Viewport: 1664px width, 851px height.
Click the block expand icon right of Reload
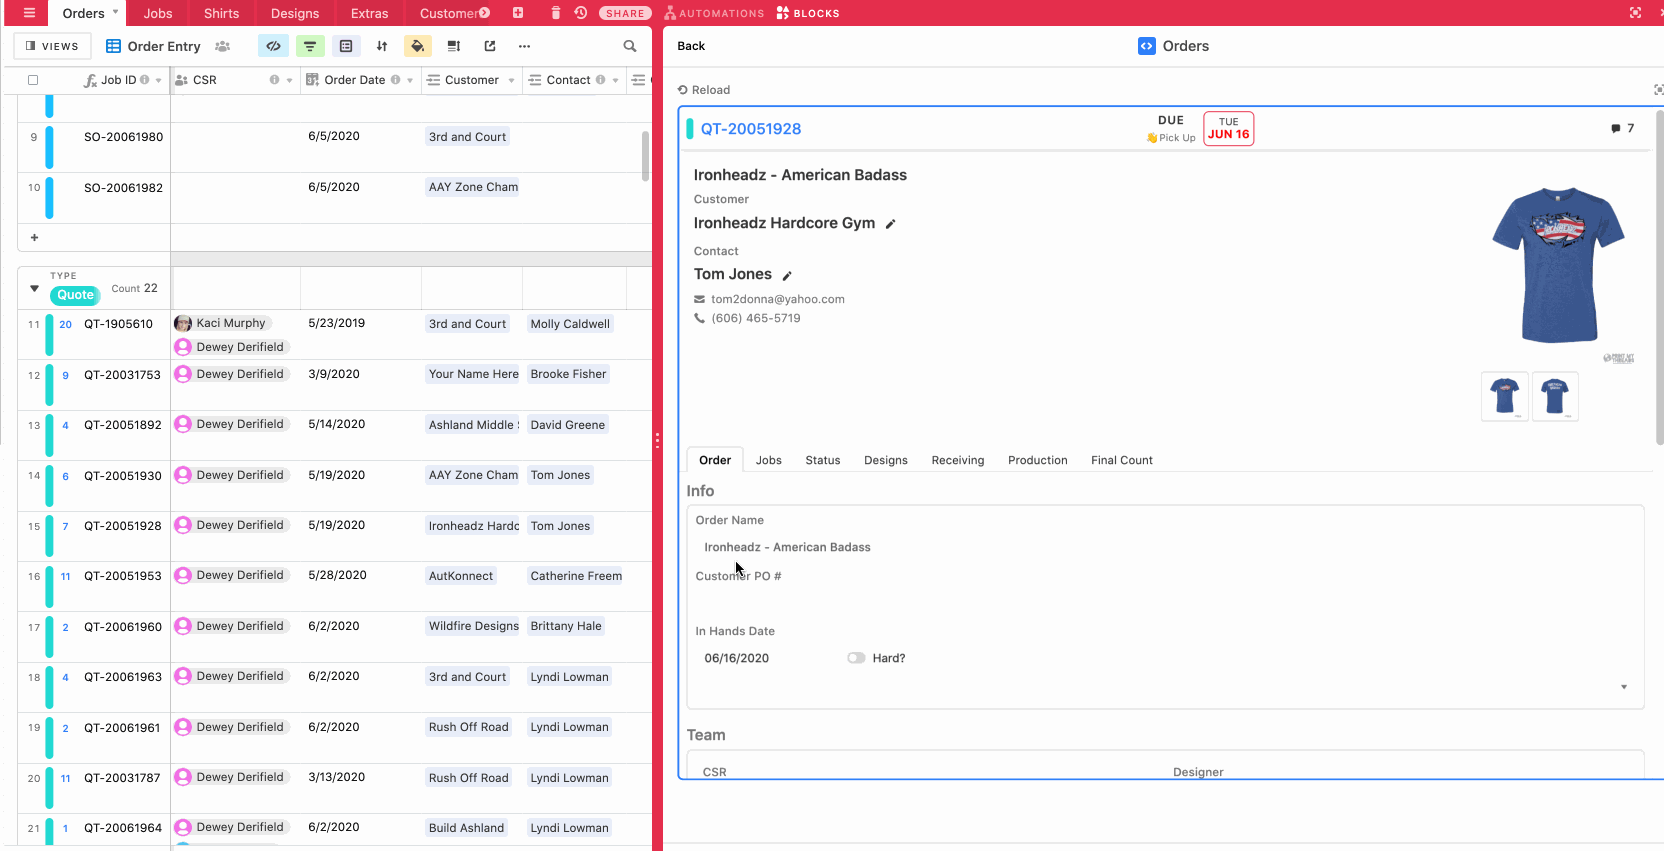(1658, 90)
